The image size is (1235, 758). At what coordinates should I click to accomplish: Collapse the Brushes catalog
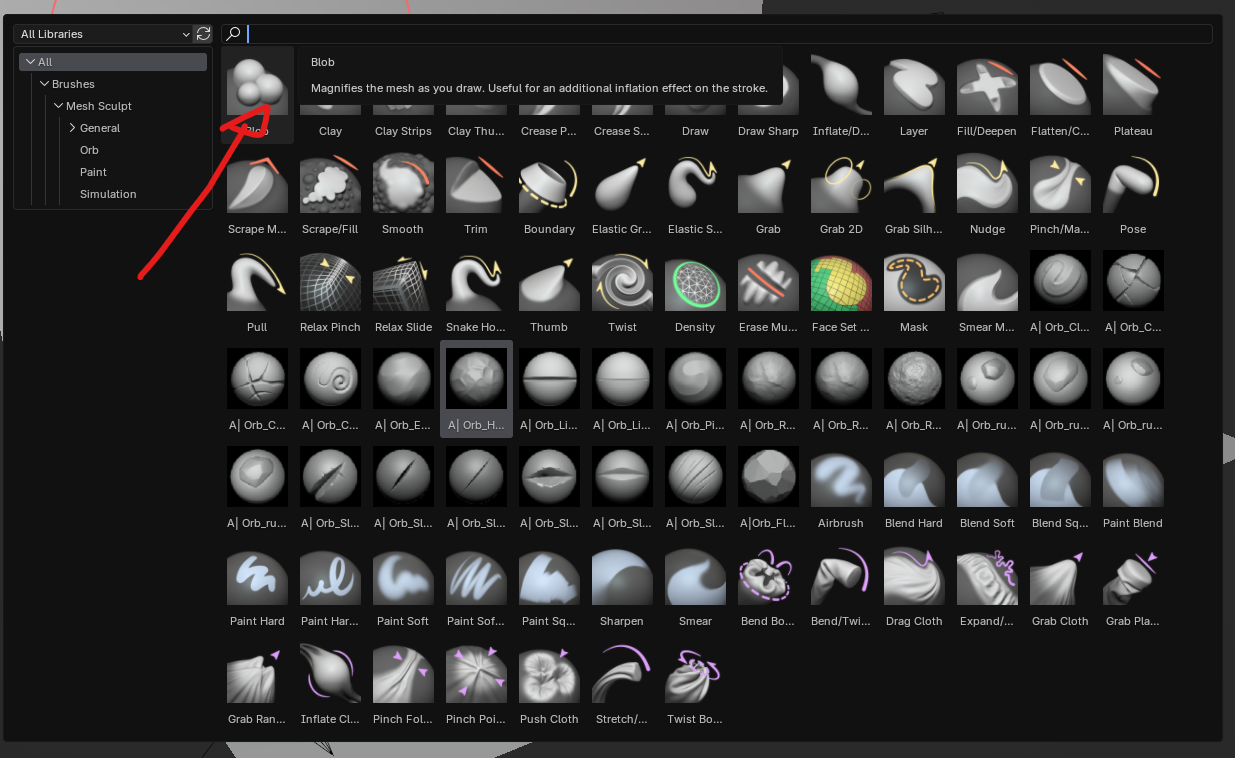(45, 84)
